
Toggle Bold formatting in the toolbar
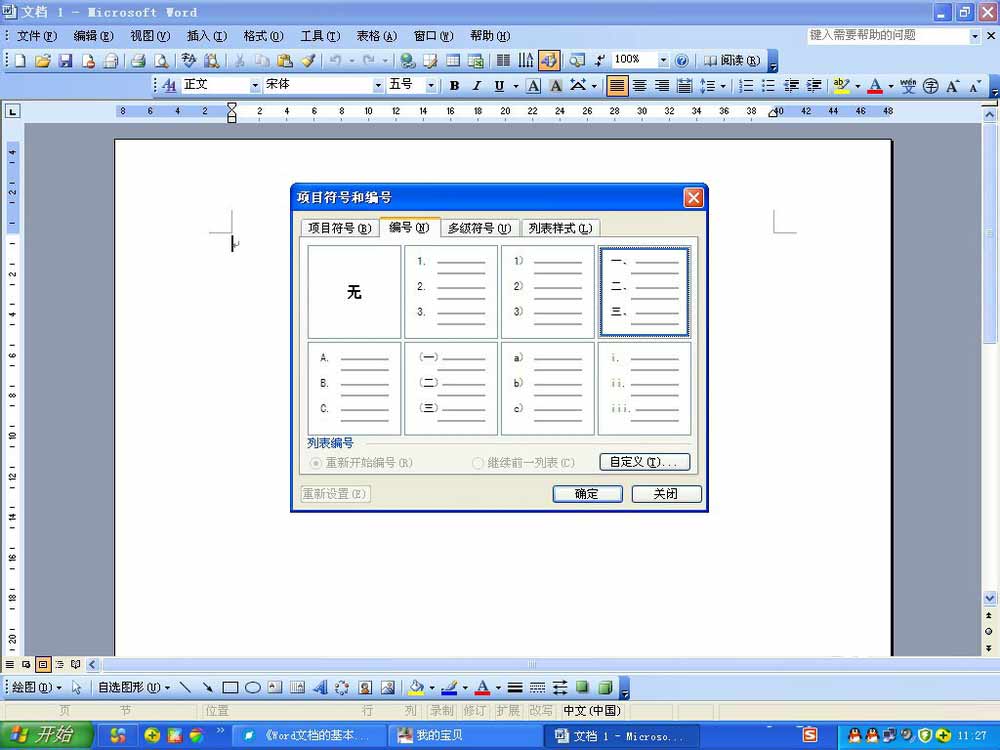[x=454, y=86]
